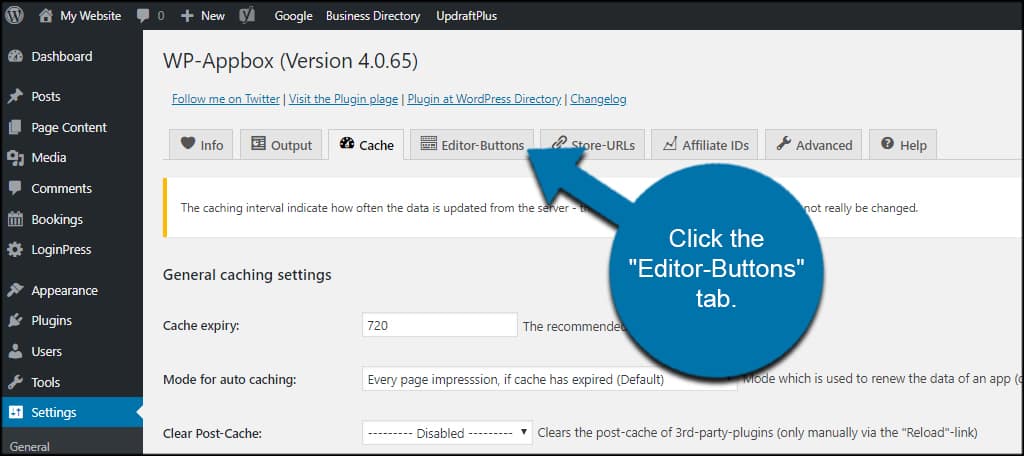This screenshot has width=1024, height=456.
Task: Switch to the Info tab
Action: pos(201,144)
